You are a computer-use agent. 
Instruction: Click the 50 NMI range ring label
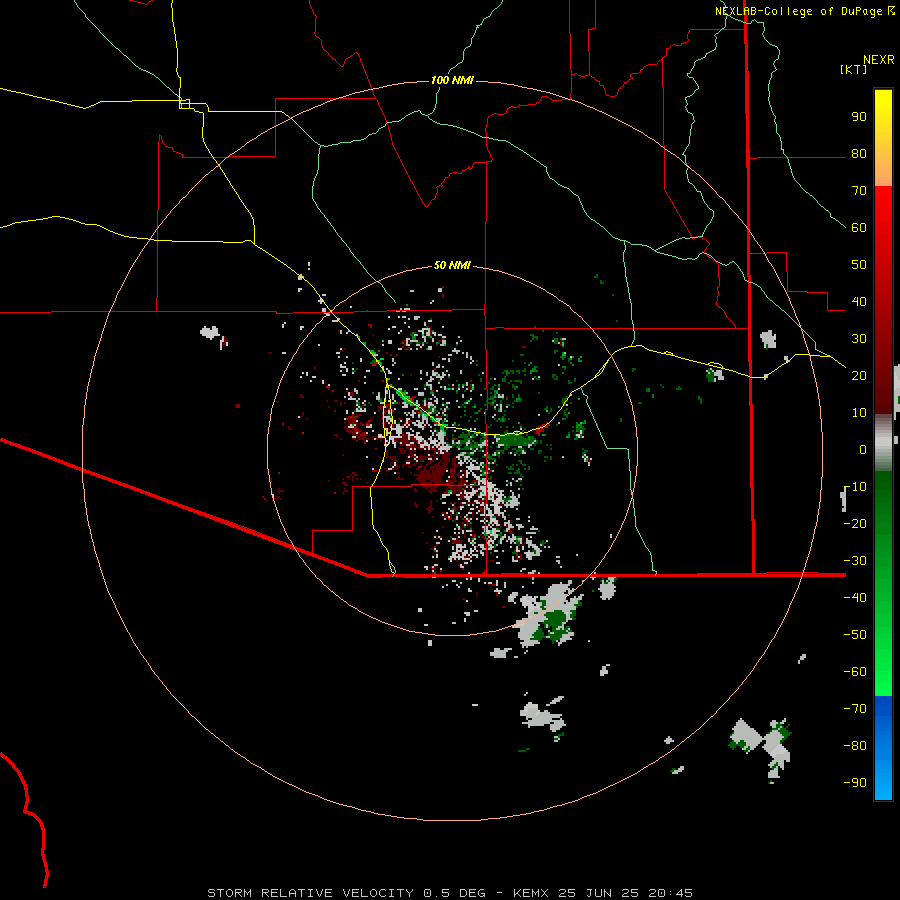point(452,265)
